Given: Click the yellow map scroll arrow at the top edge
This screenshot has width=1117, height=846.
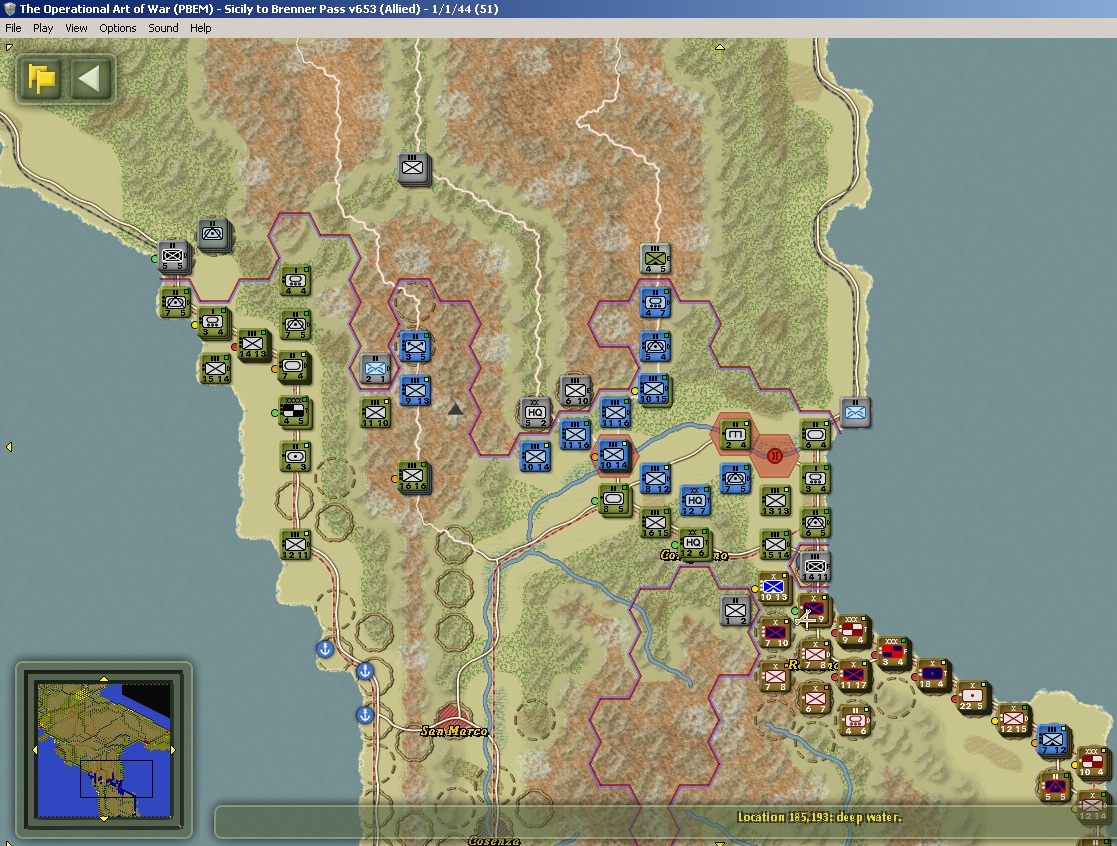Looking at the screenshot, I should (719, 47).
